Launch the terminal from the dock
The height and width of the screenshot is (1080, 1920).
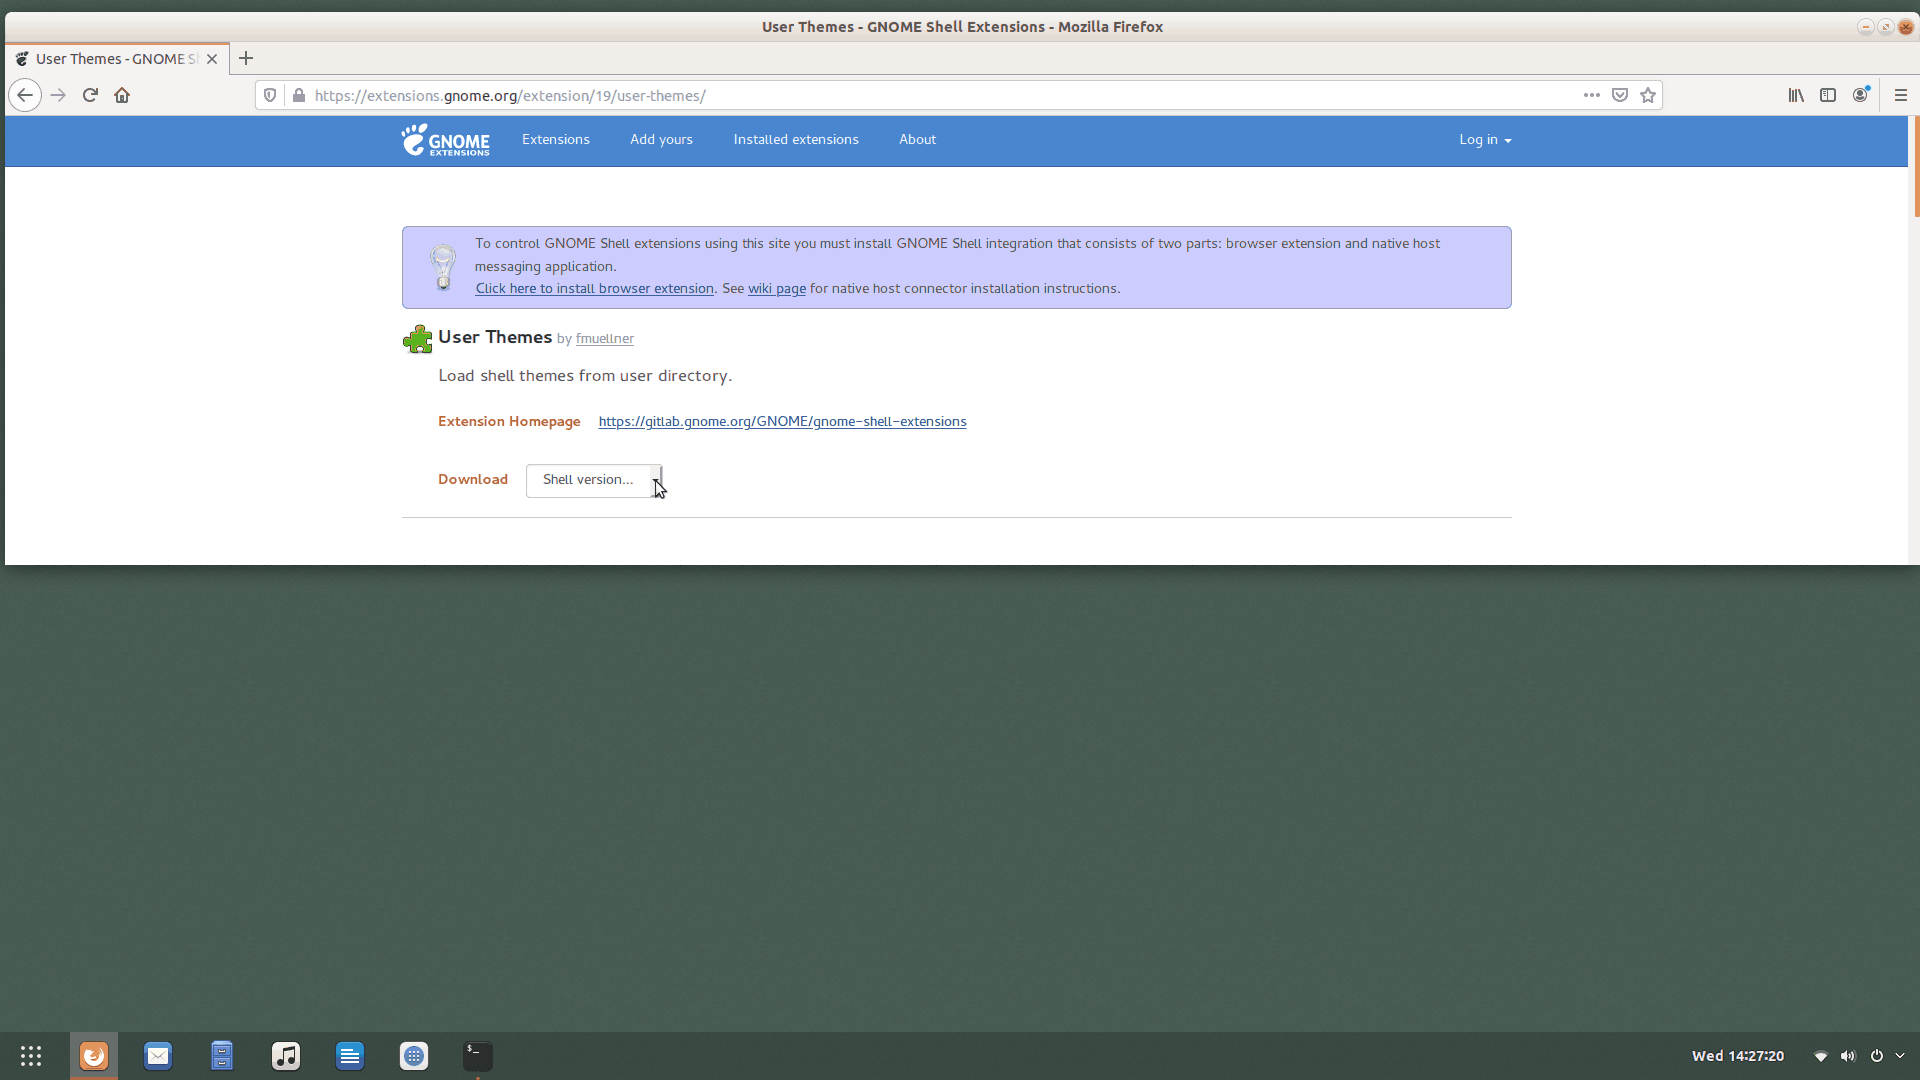pyautogui.click(x=477, y=1055)
